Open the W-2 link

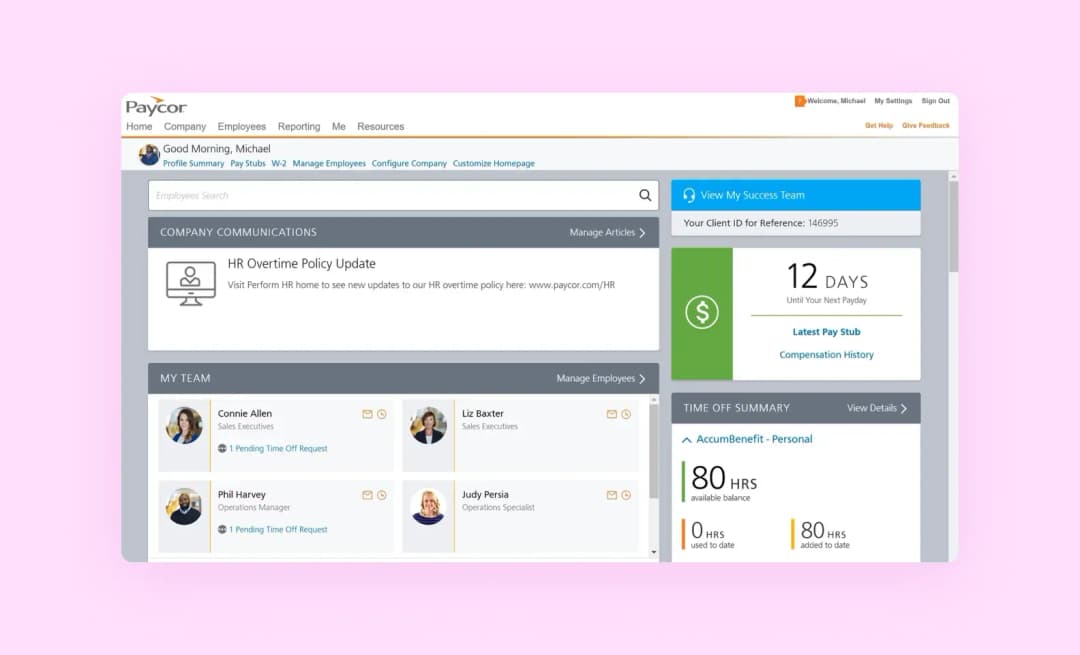(279, 164)
